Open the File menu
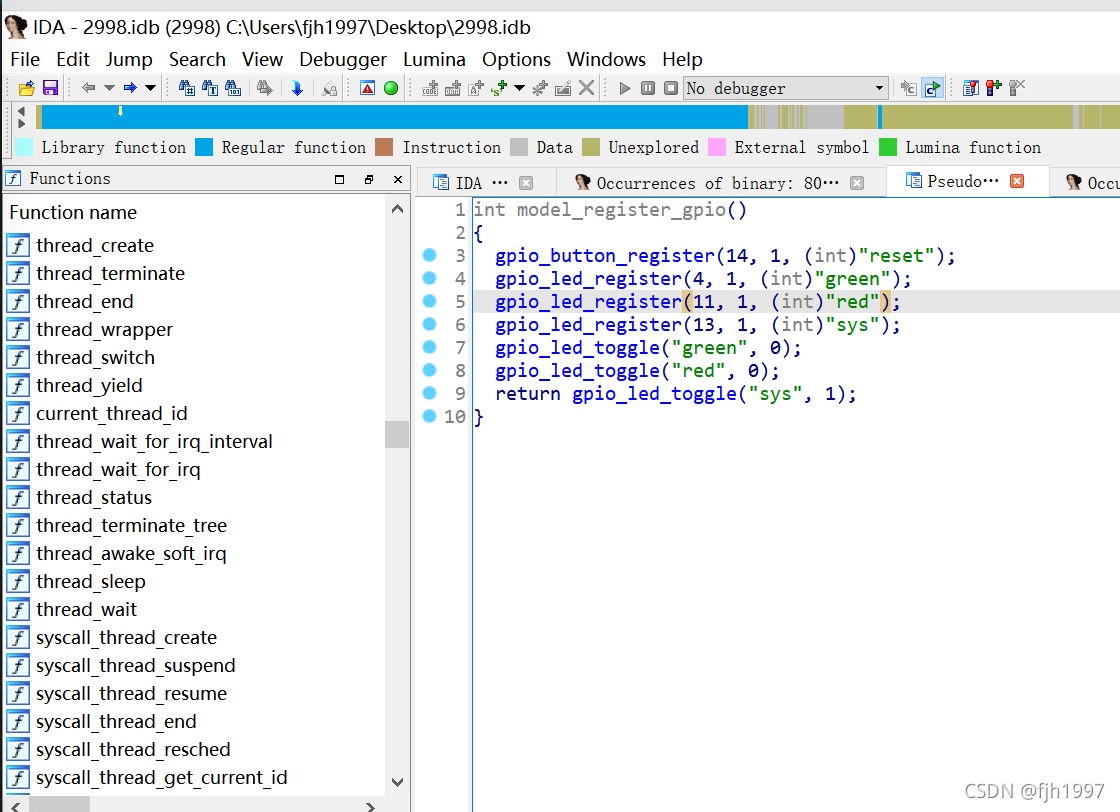 (25, 59)
